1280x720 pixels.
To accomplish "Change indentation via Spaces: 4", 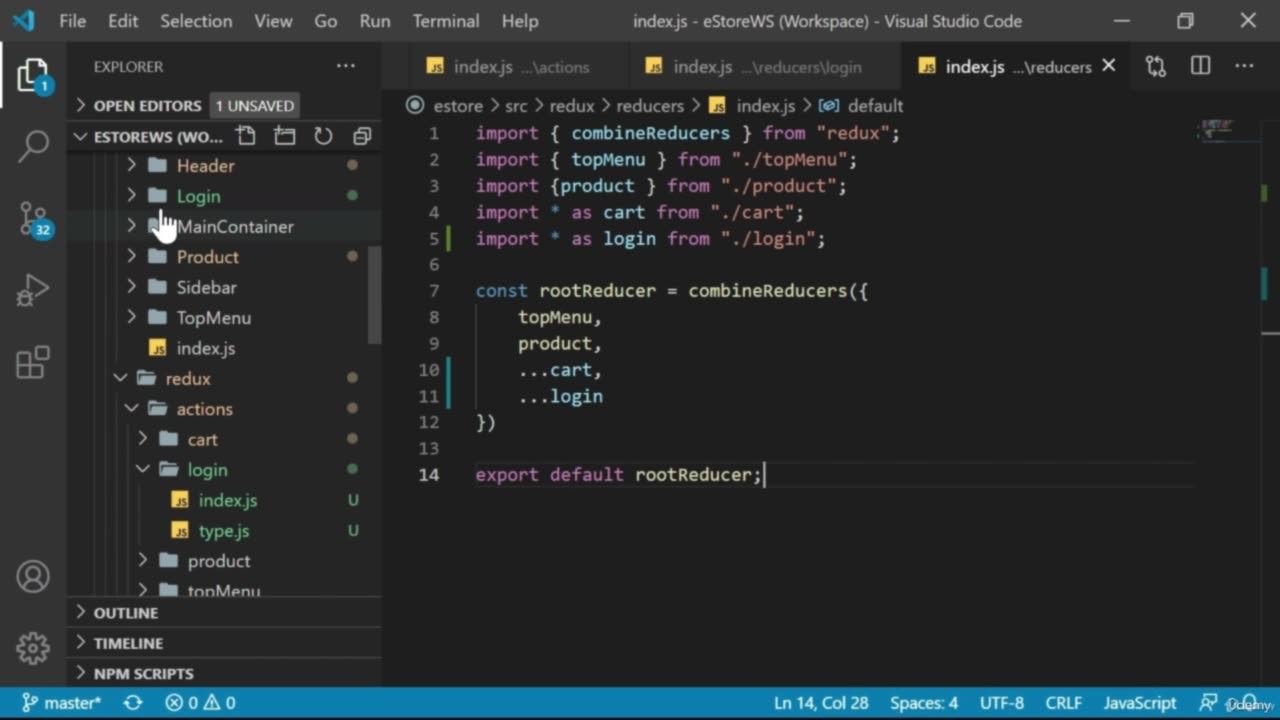I will coord(924,703).
